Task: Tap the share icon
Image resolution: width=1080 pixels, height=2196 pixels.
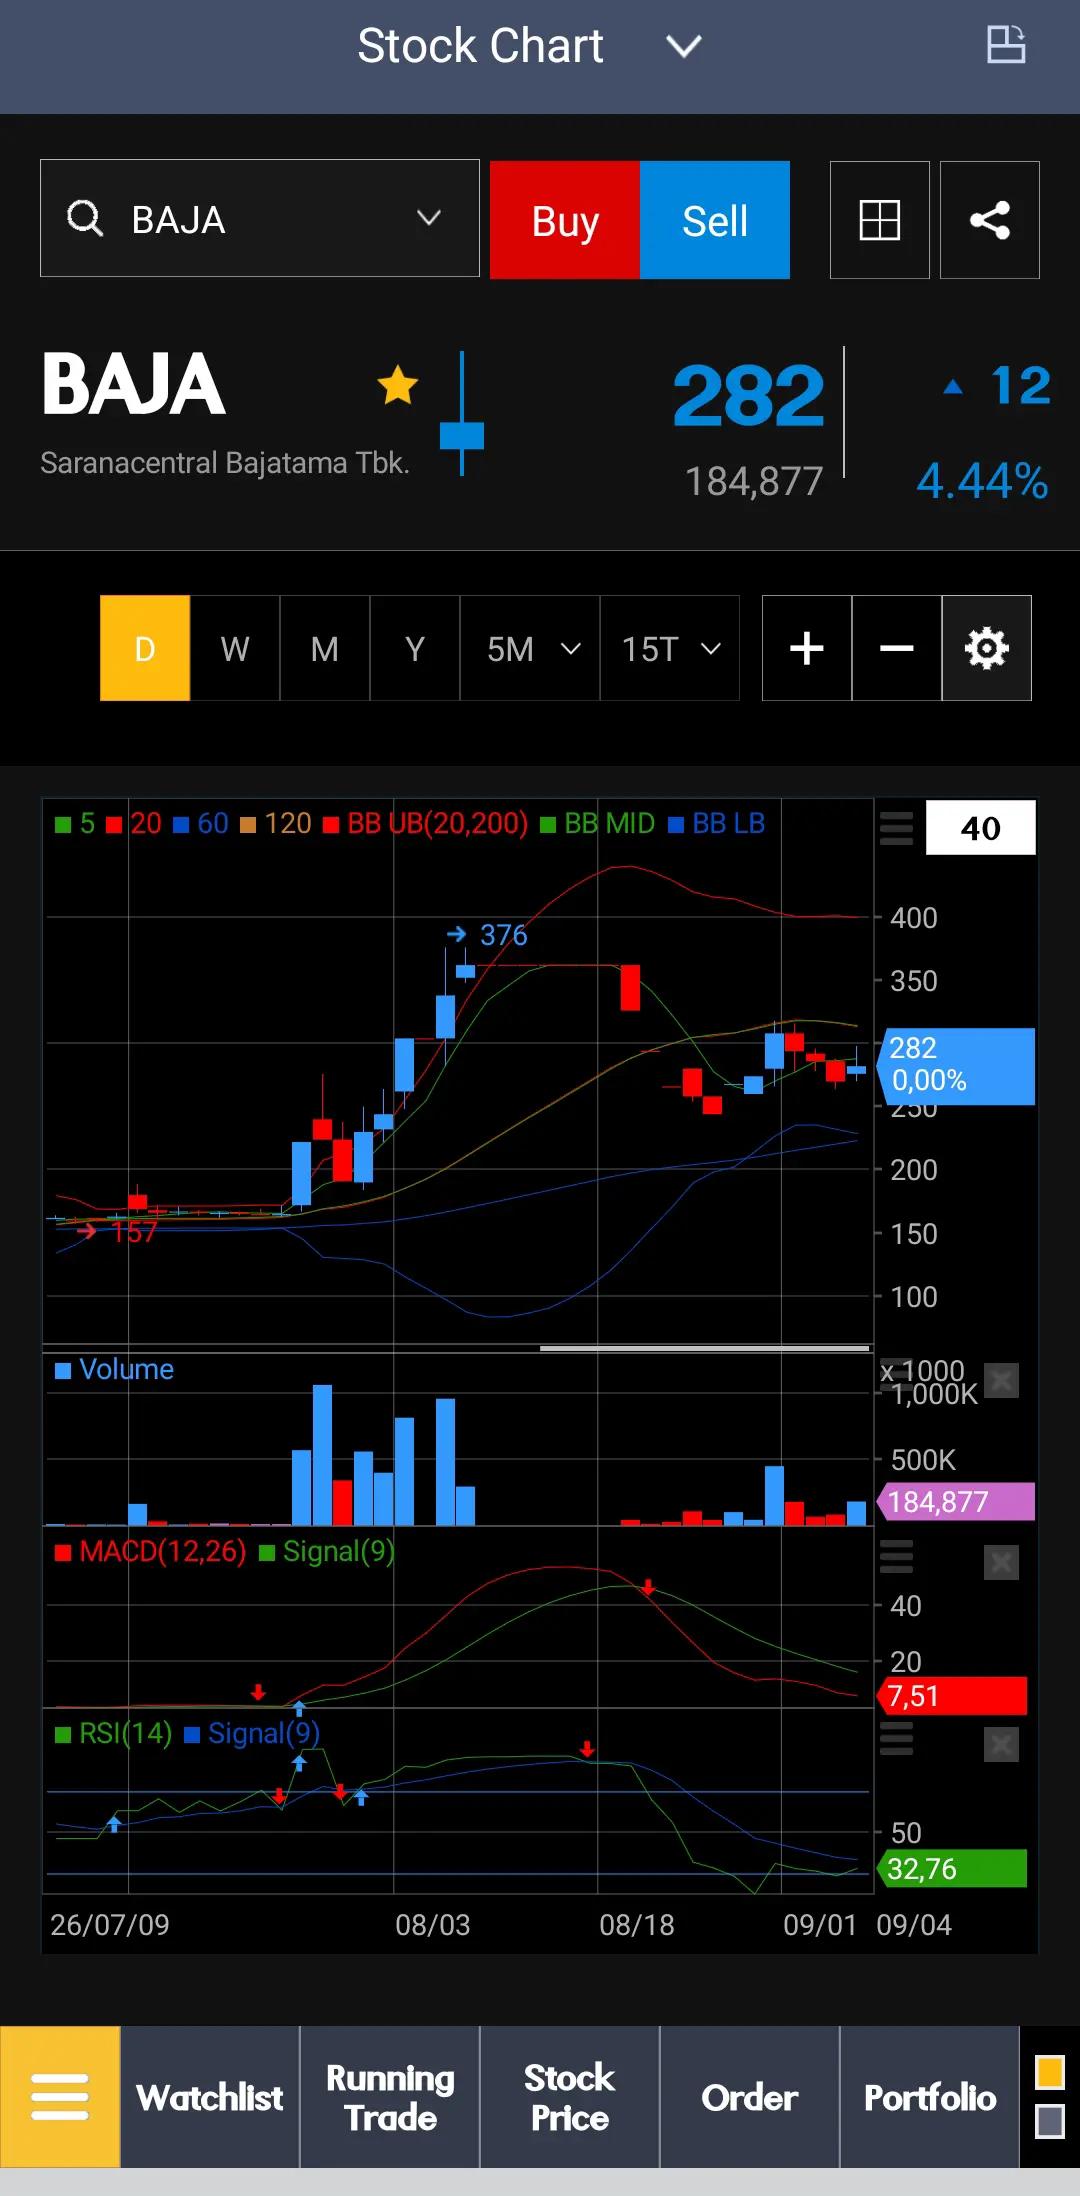Action: coord(990,220)
